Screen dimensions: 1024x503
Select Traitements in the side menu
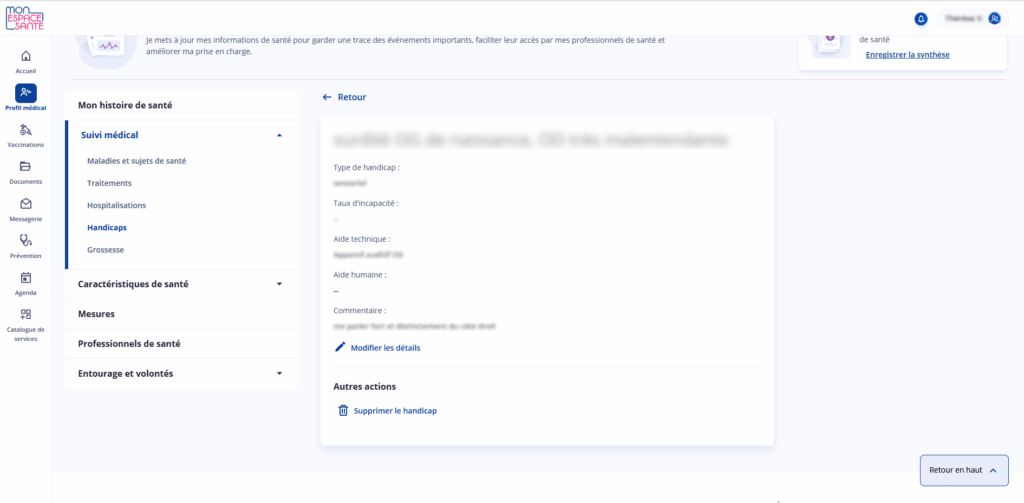pyautogui.click(x=109, y=183)
